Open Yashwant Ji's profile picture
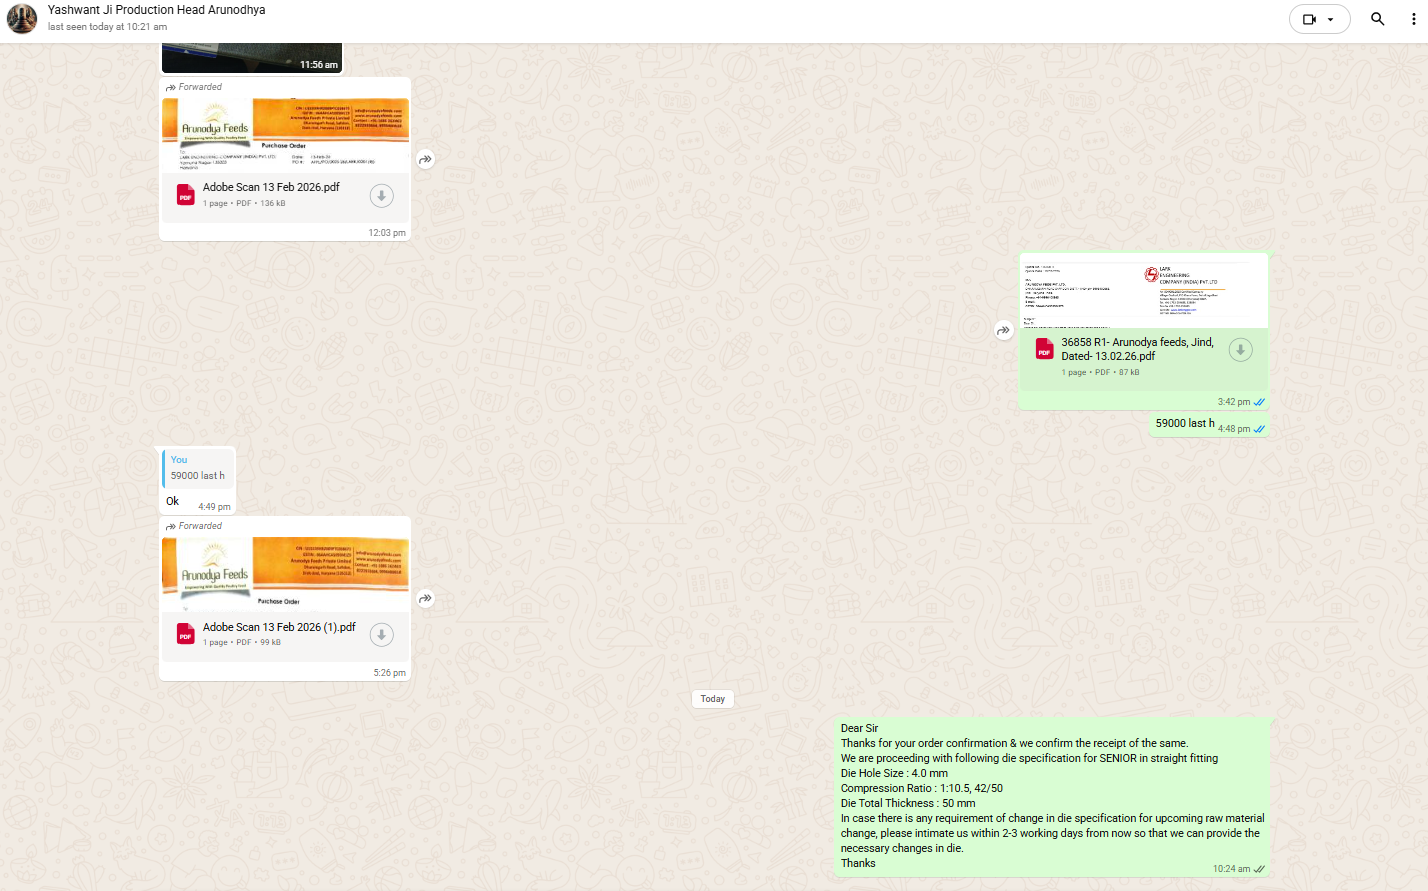 pos(22,18)
